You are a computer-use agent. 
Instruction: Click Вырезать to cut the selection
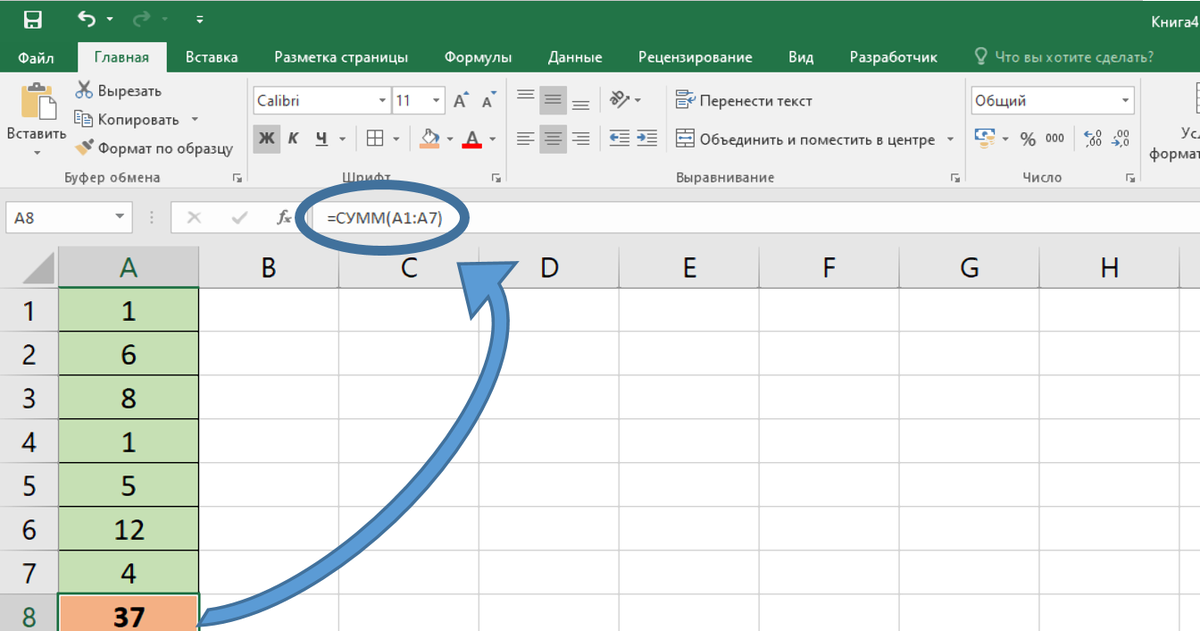(x=118, y=91)
